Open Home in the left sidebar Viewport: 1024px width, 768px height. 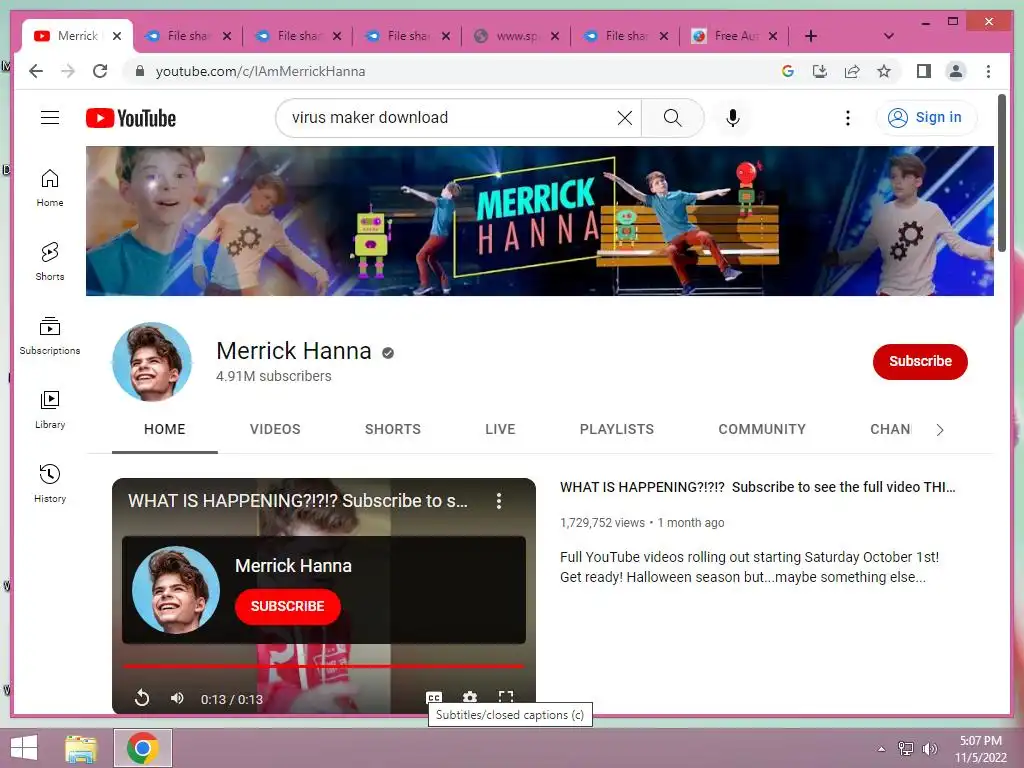point(50,188)
